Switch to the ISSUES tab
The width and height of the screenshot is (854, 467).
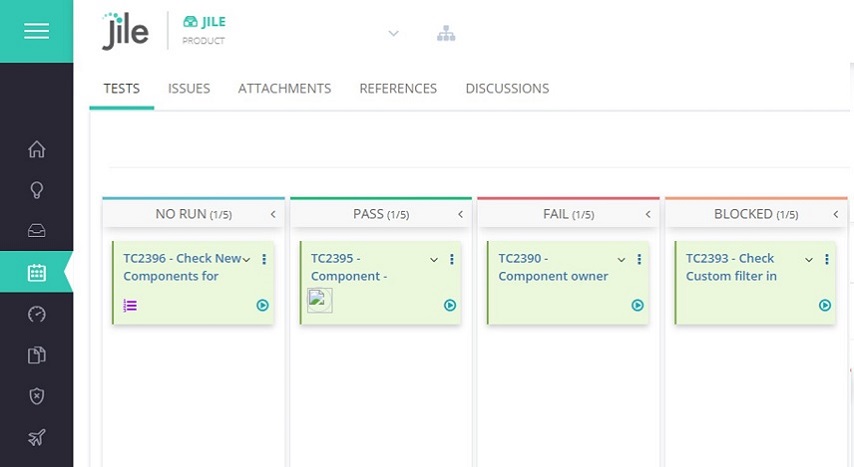point(189,88)
